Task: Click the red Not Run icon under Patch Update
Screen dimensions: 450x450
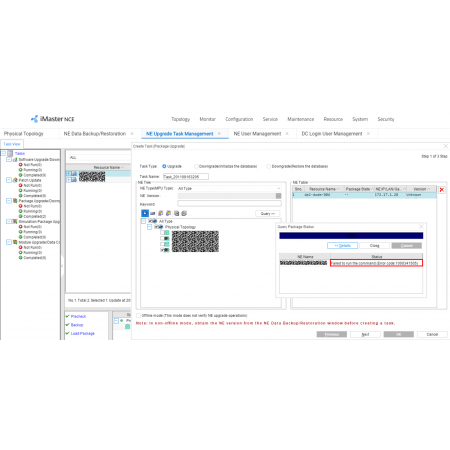Action: click(20, 185)
